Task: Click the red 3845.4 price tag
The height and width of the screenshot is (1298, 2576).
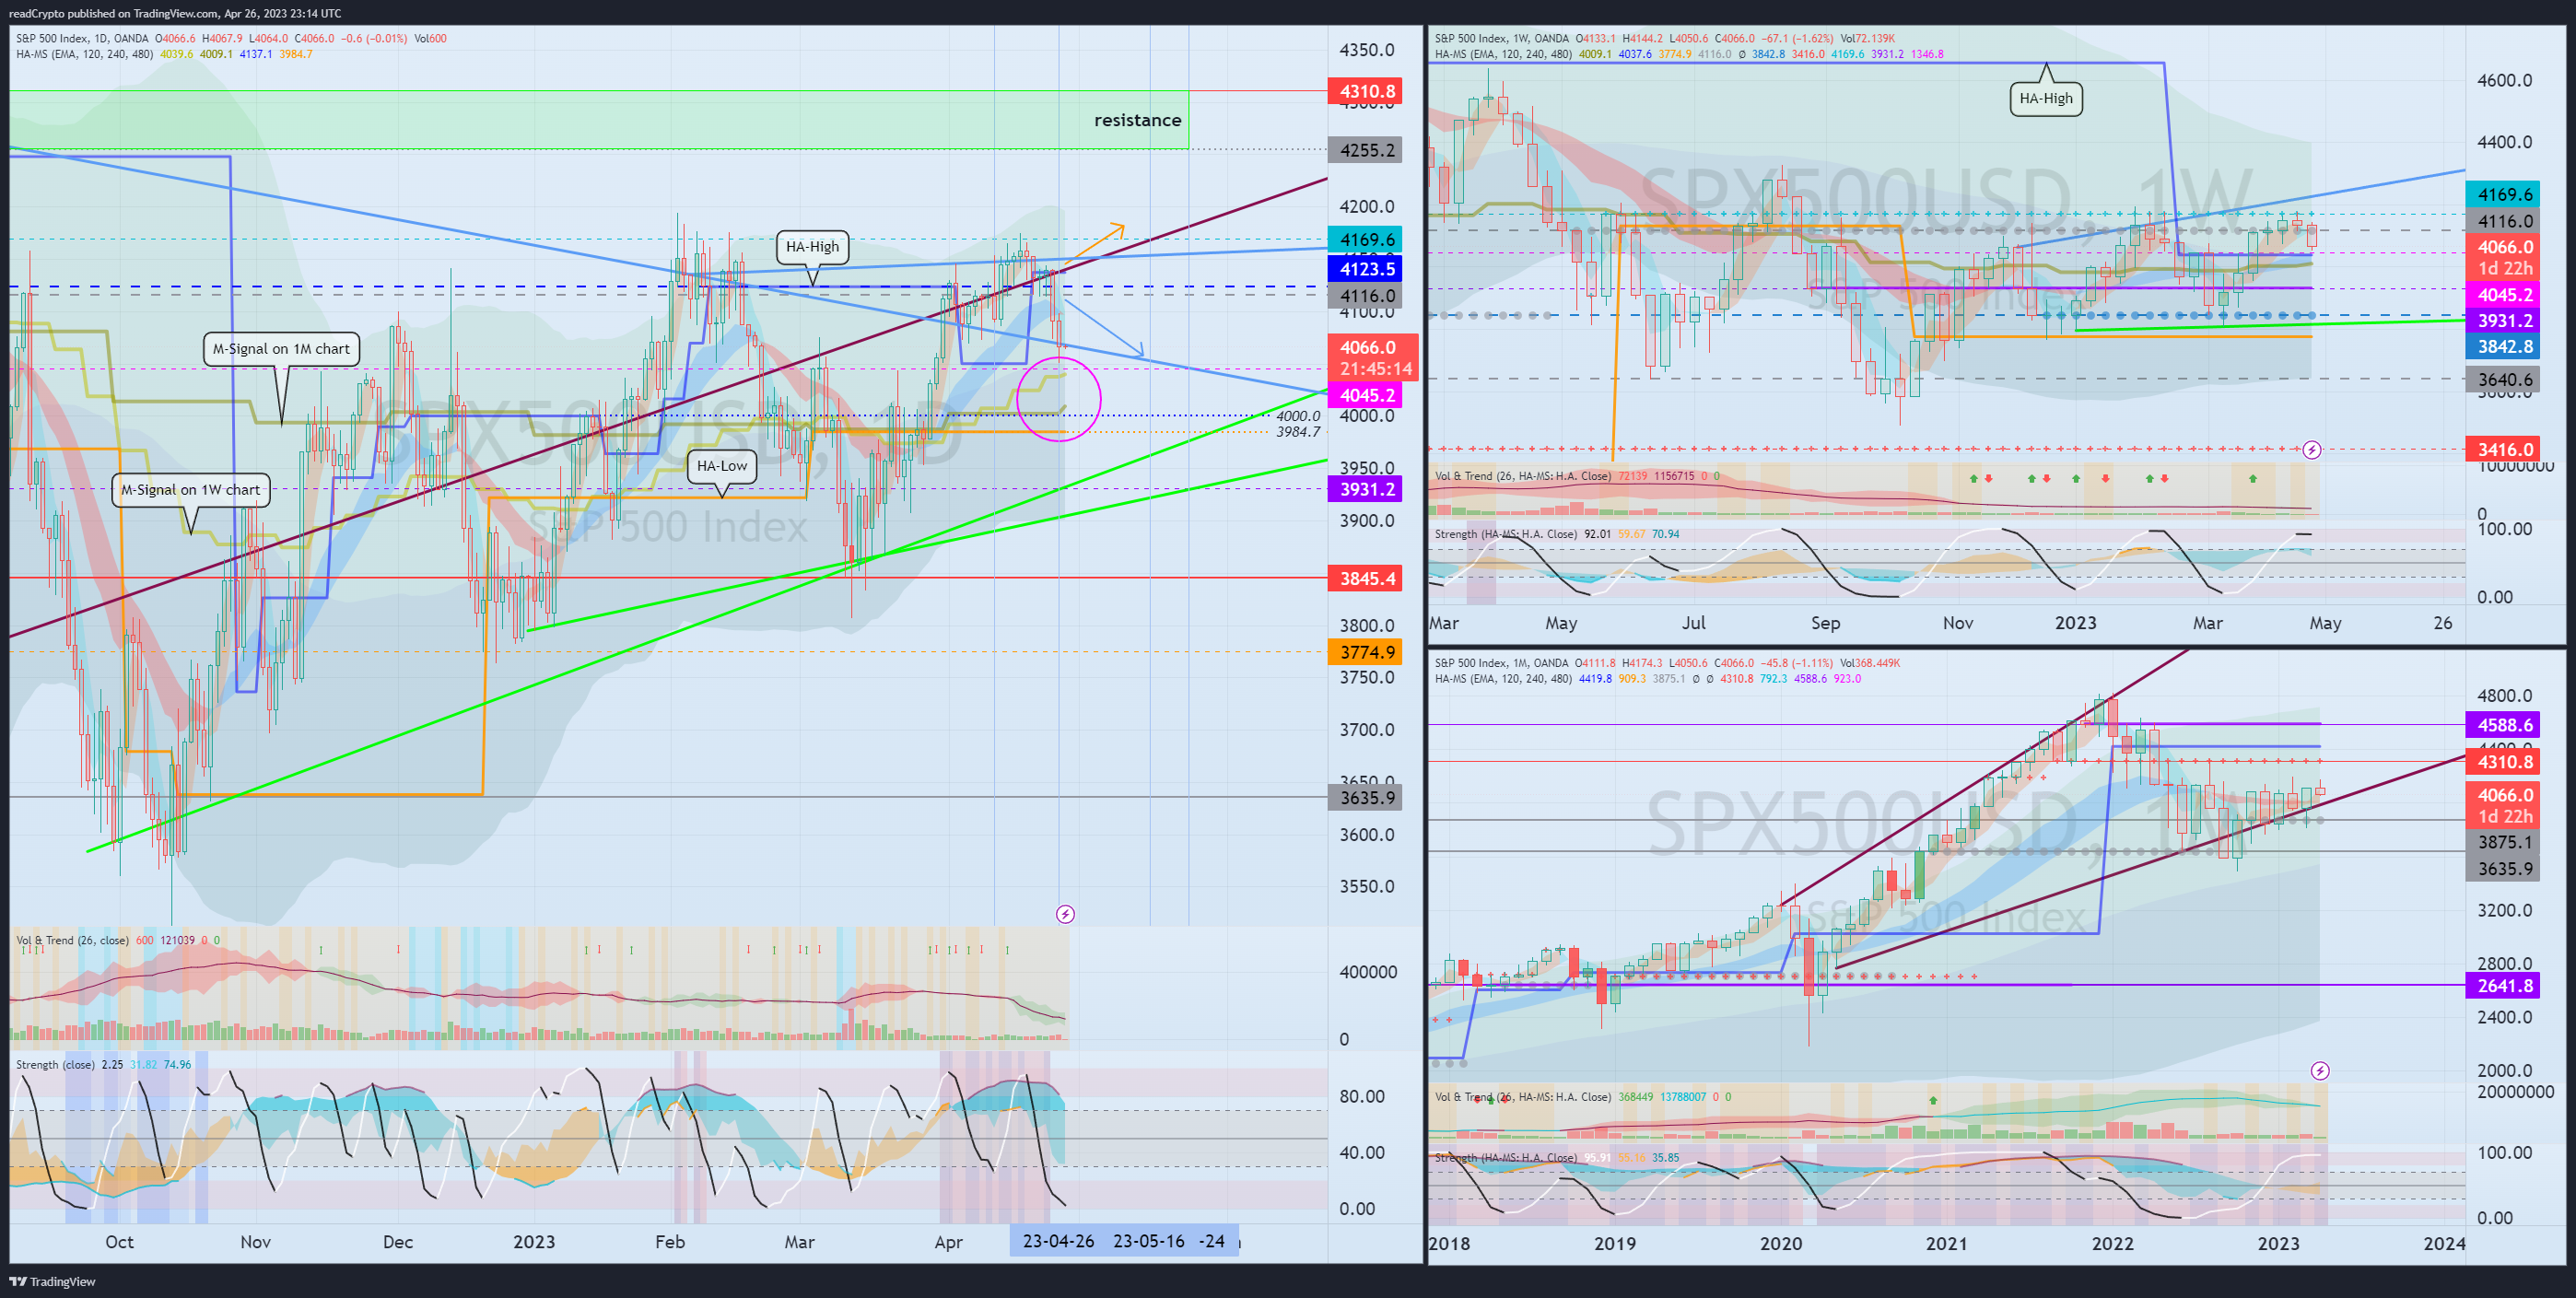Action: point(1365,578)
